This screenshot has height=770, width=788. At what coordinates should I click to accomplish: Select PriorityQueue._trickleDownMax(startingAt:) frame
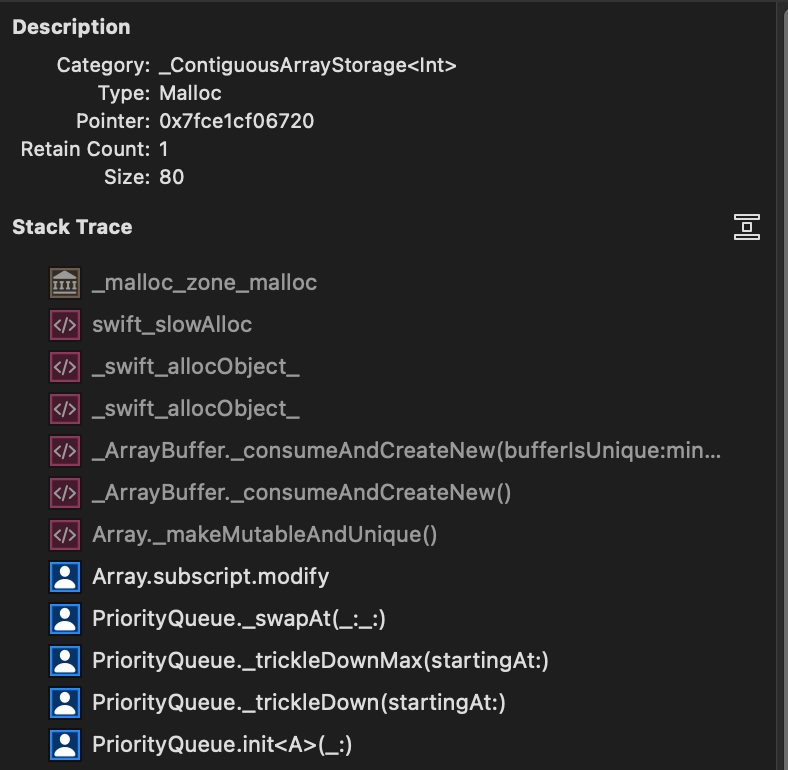point(320,660)
